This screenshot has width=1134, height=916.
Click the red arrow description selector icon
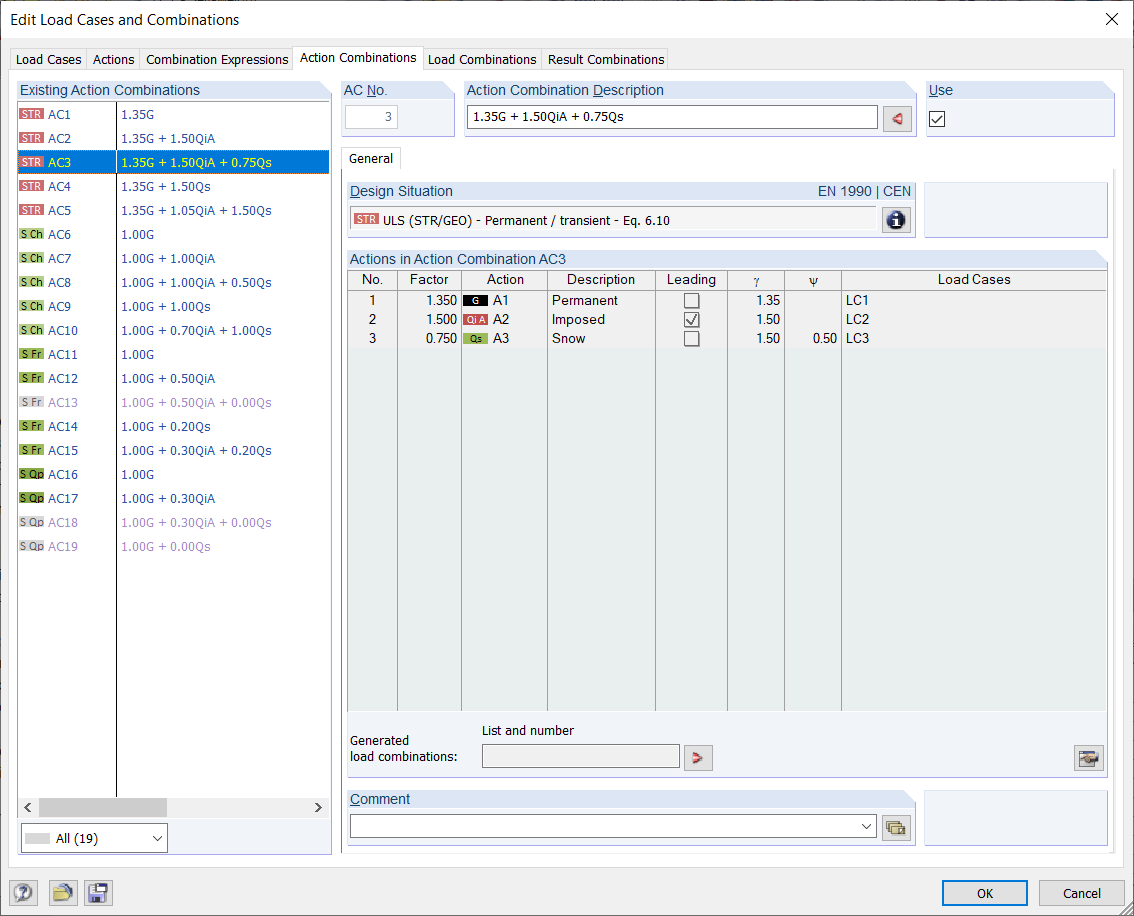click(x=897, y=119)
